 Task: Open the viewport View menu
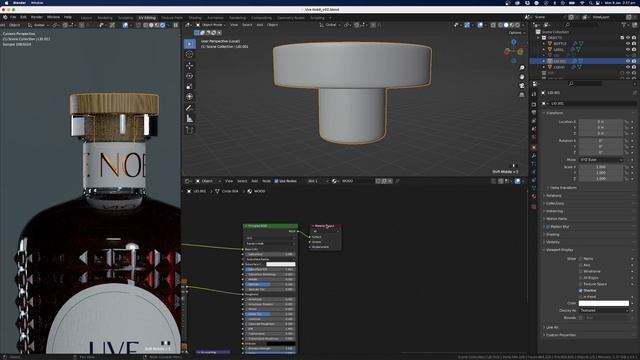(234, 25)
